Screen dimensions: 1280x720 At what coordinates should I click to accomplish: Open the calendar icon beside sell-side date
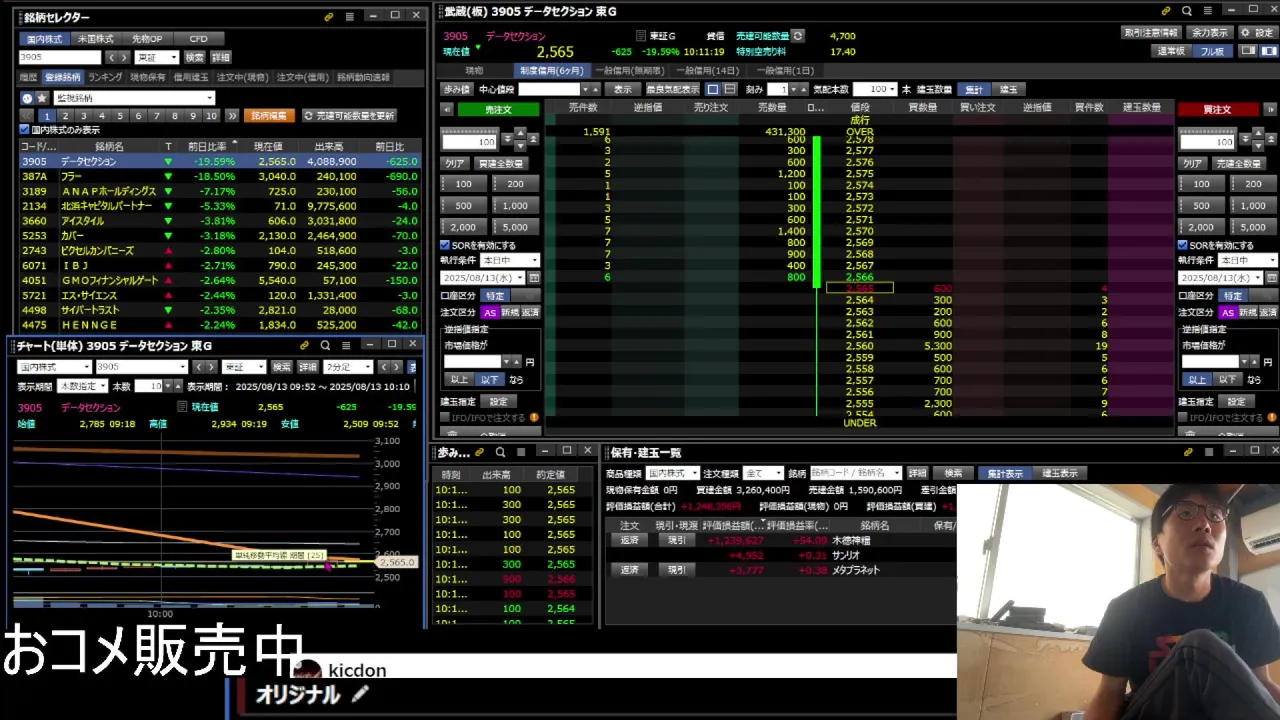534,278
